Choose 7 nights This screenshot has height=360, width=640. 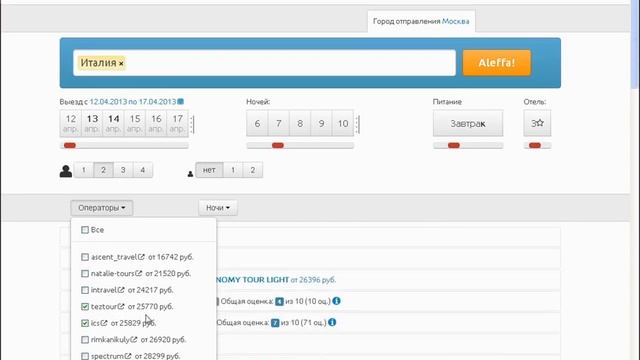click(279, 123)
